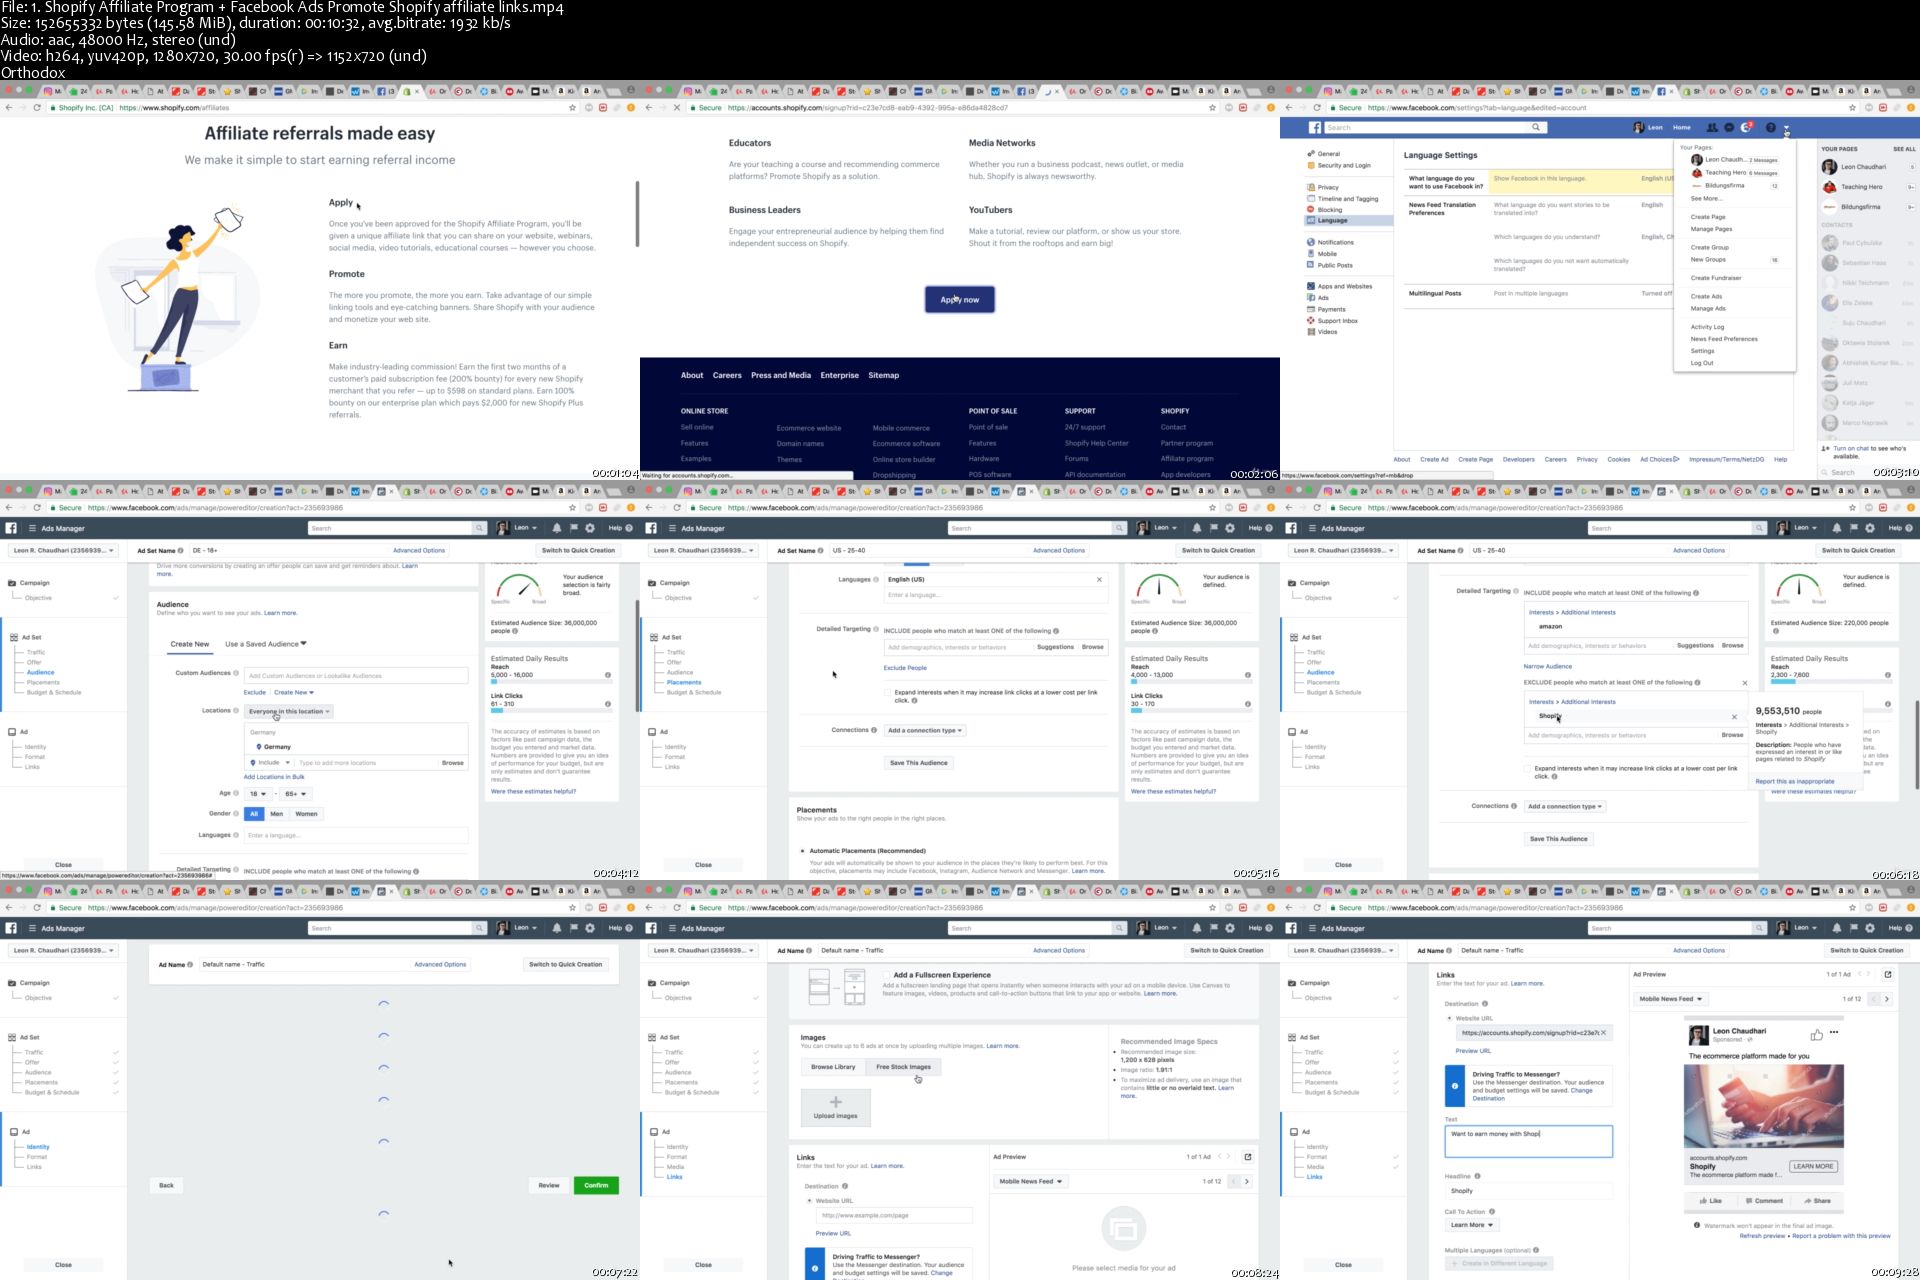Open notifications bell in 00:04:12 Ads Manager frame
This screenshot has width=1920, height=1280.
(x=557, y=528)
